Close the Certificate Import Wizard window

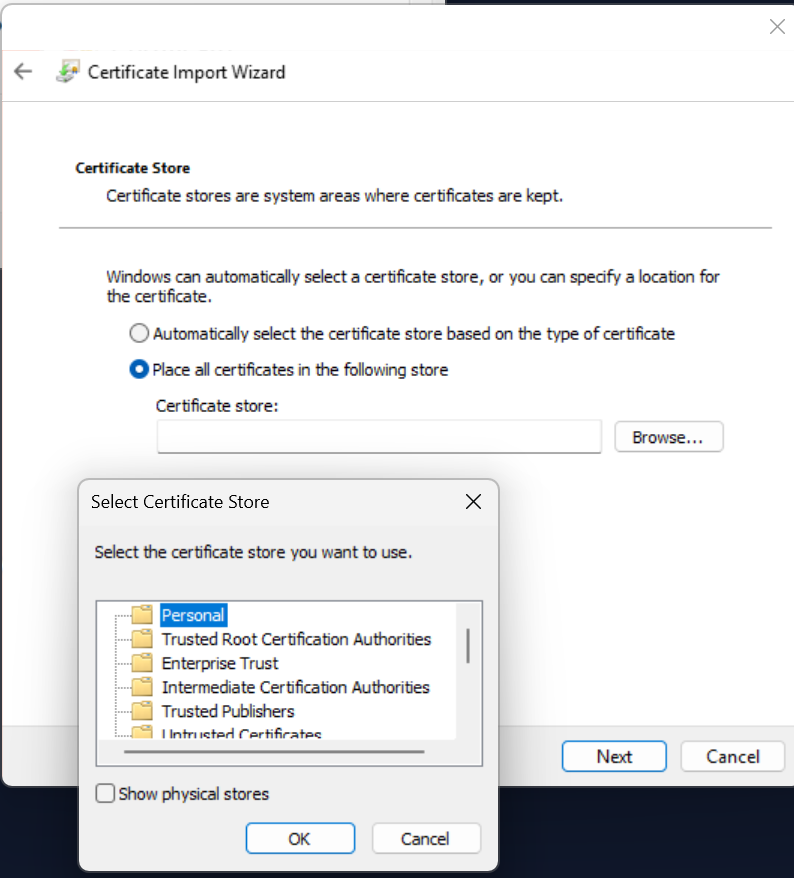[777, 26]
